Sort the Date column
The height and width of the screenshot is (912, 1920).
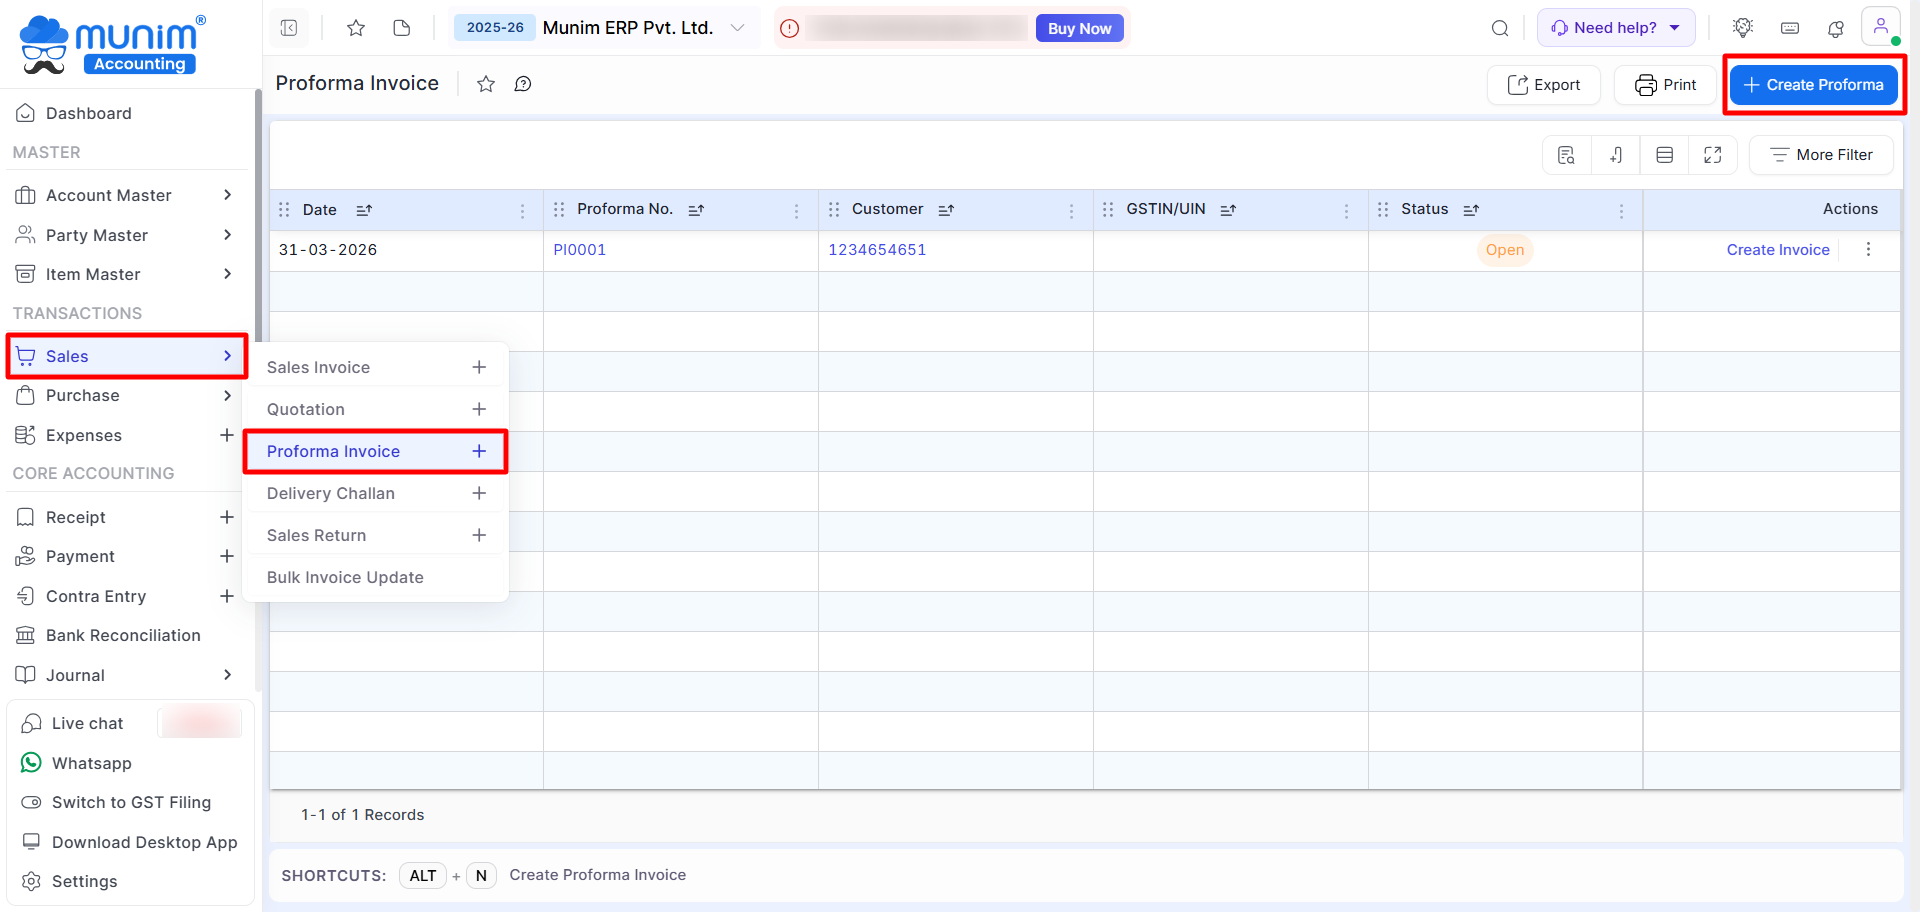364,210
